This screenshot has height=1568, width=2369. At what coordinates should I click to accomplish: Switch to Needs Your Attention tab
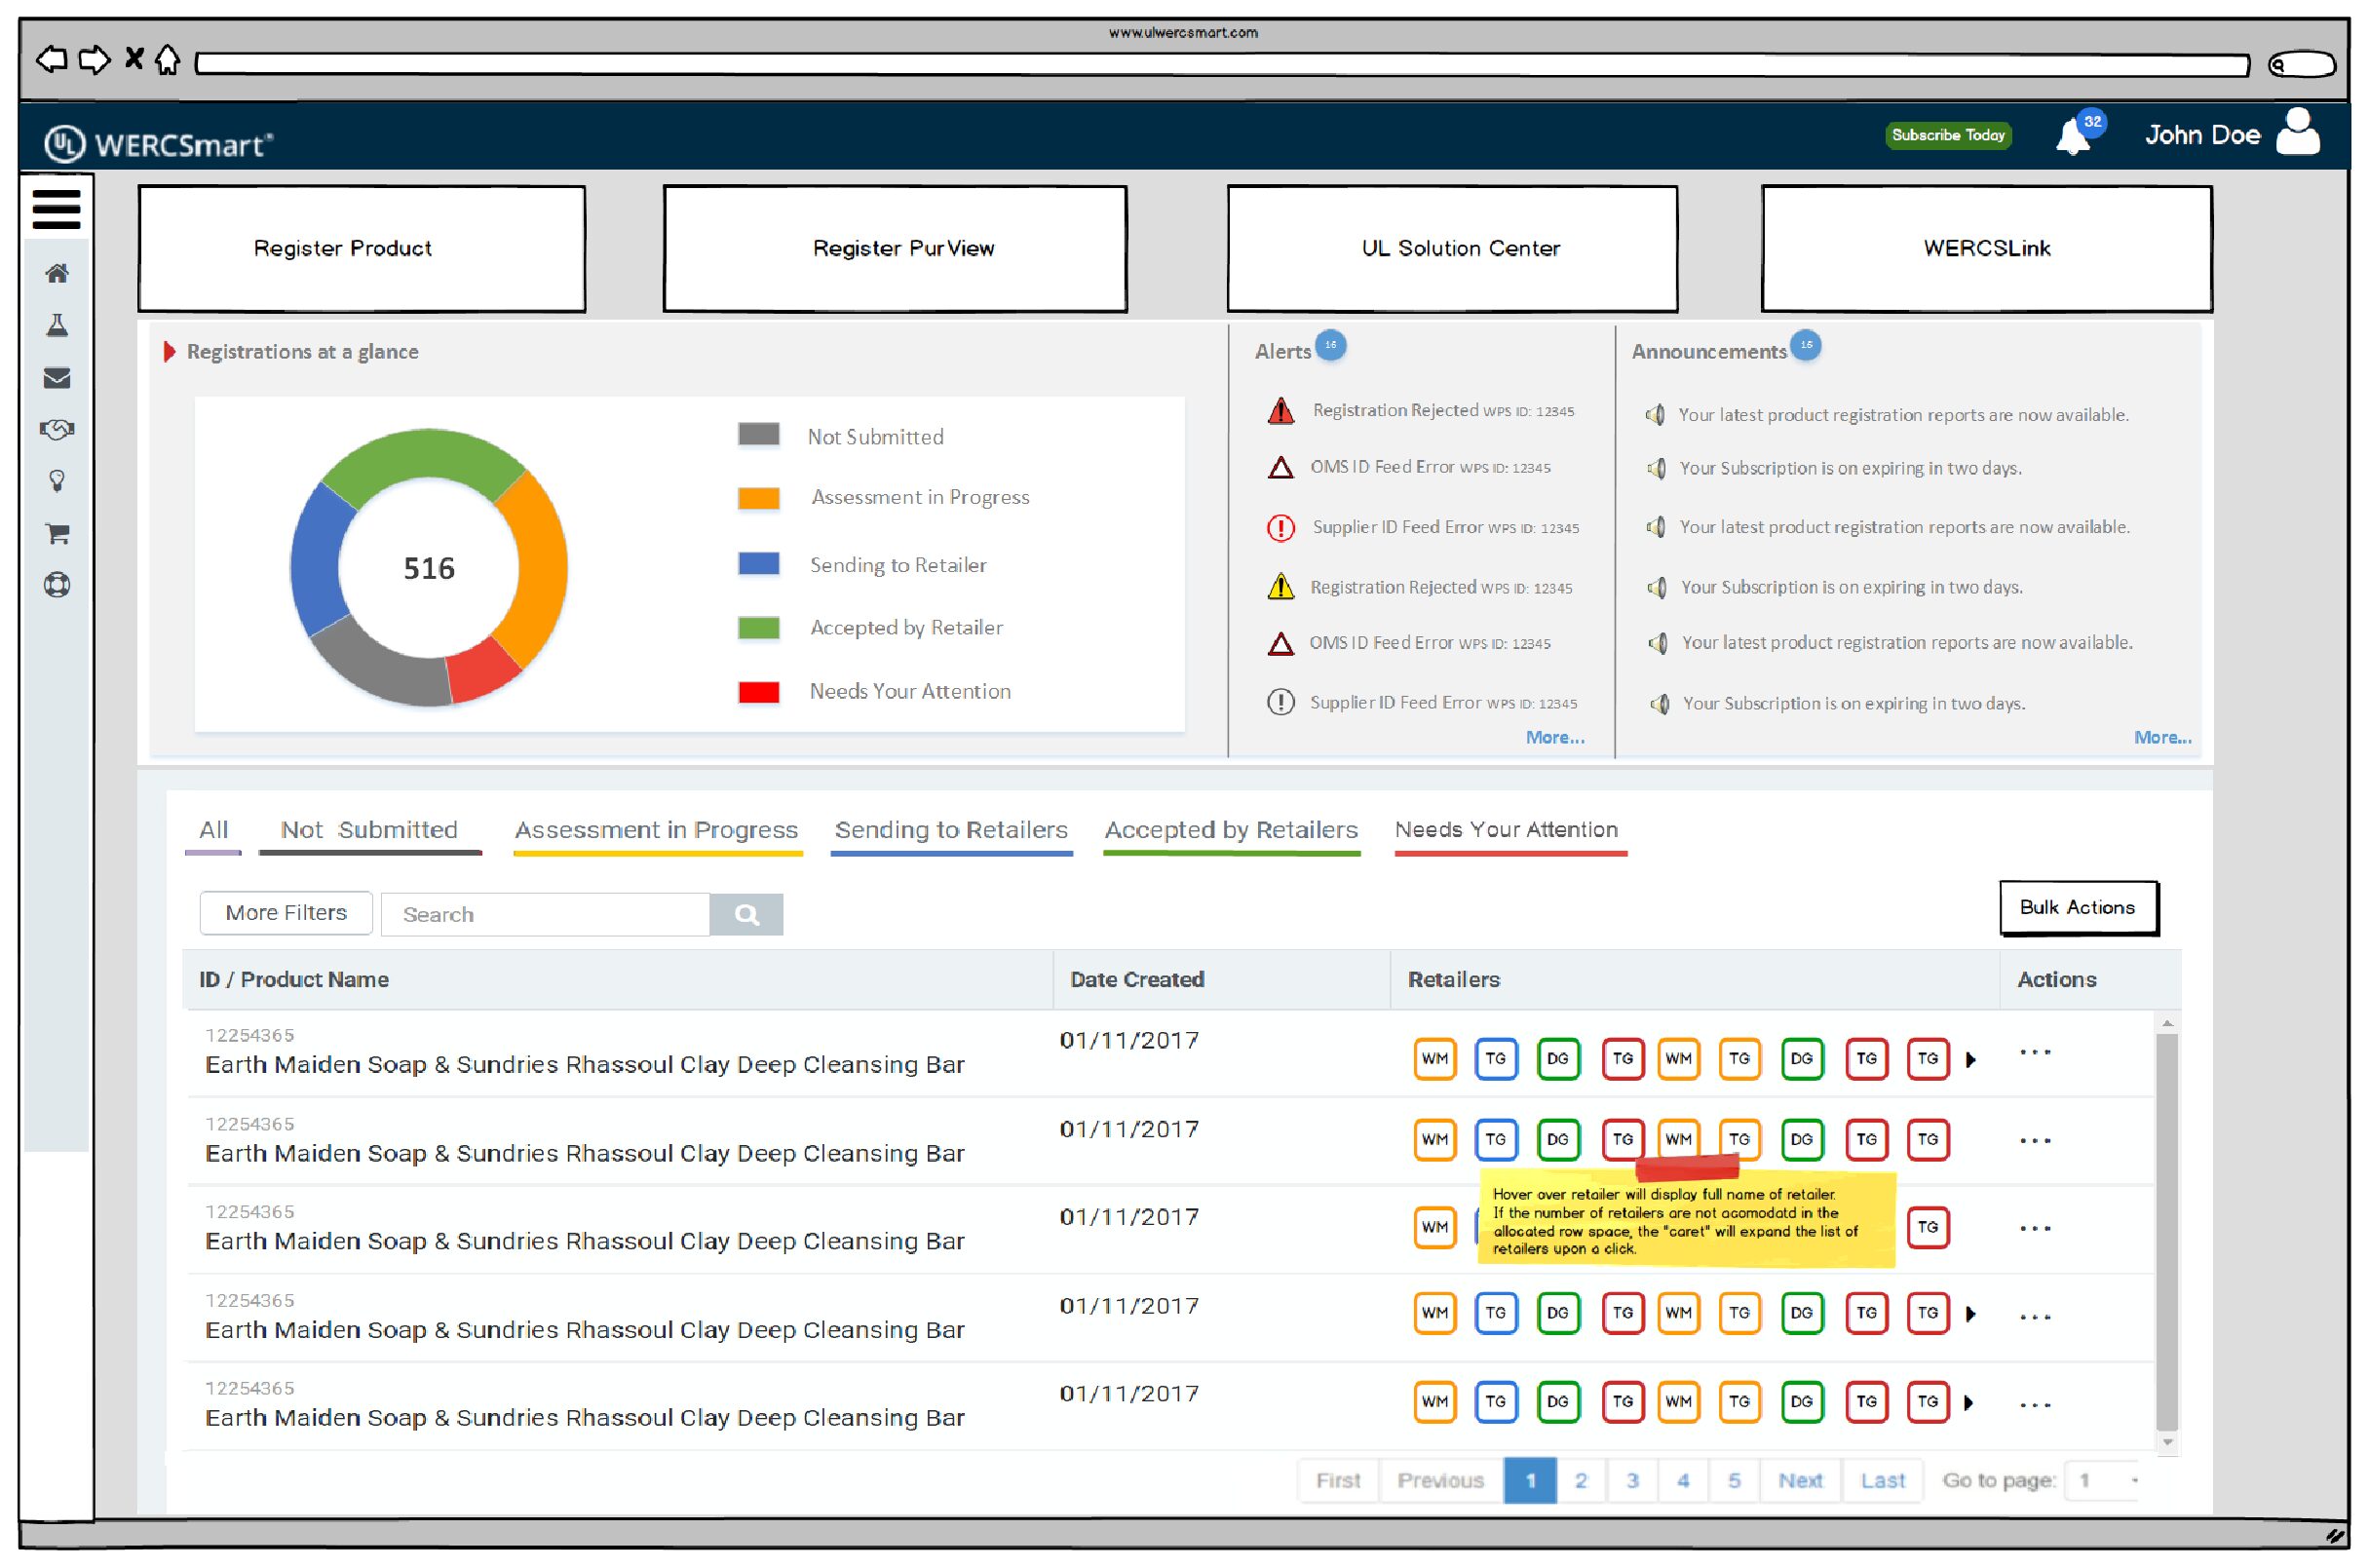tap(1507, 830)
